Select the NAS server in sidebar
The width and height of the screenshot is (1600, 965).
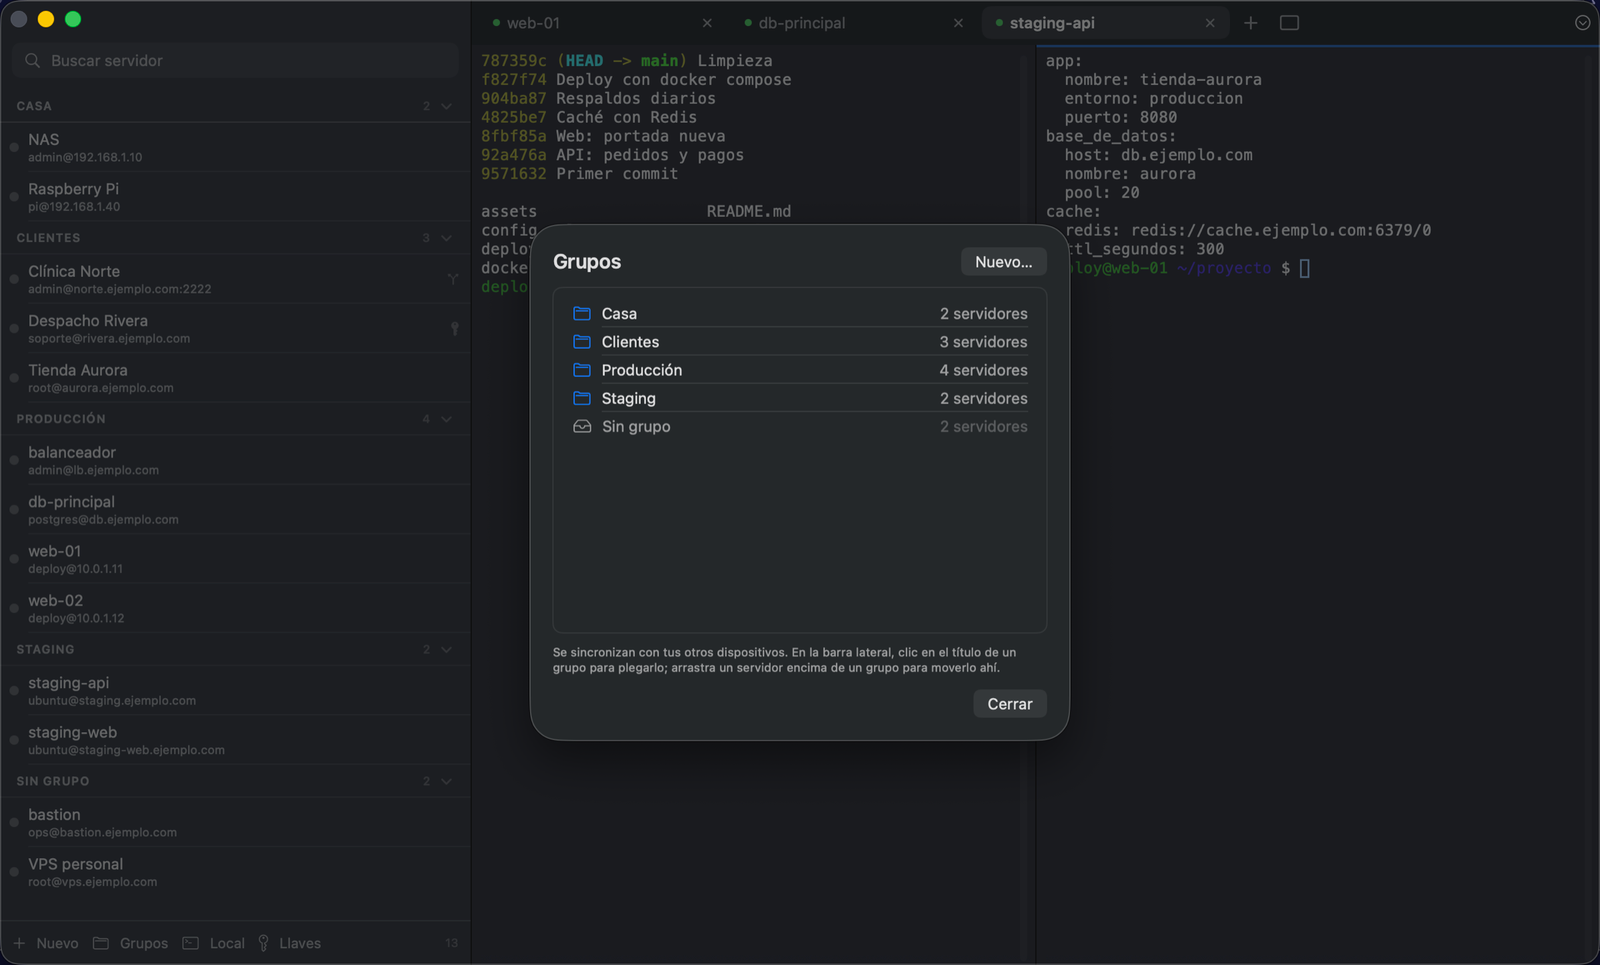[235, 147]
